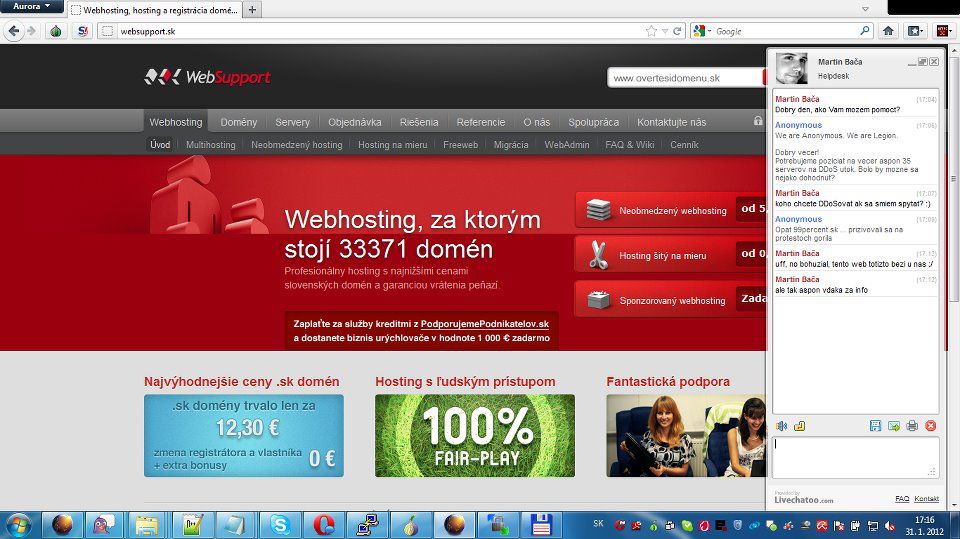The image size is (960, 539).
Task: Select the Webhosting navigation tab
Action: [176, 122]
